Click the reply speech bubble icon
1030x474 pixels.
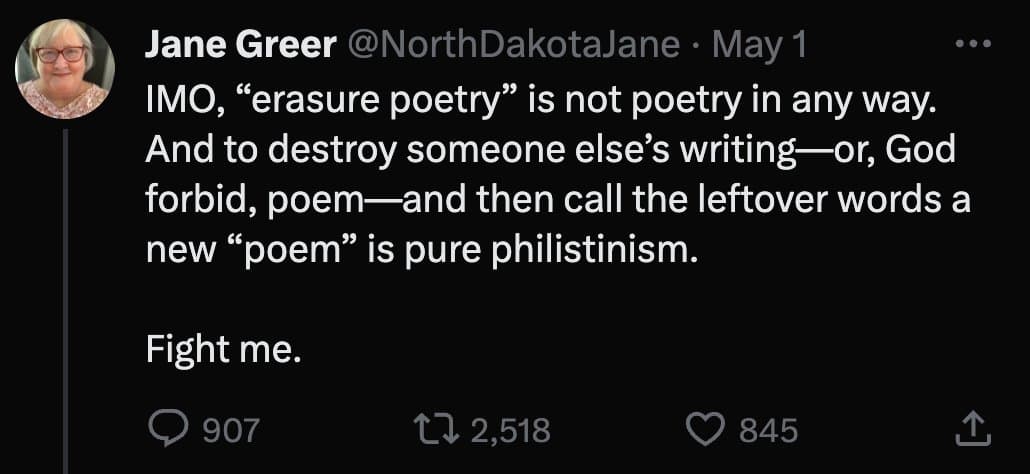click(x=163, y=430)
